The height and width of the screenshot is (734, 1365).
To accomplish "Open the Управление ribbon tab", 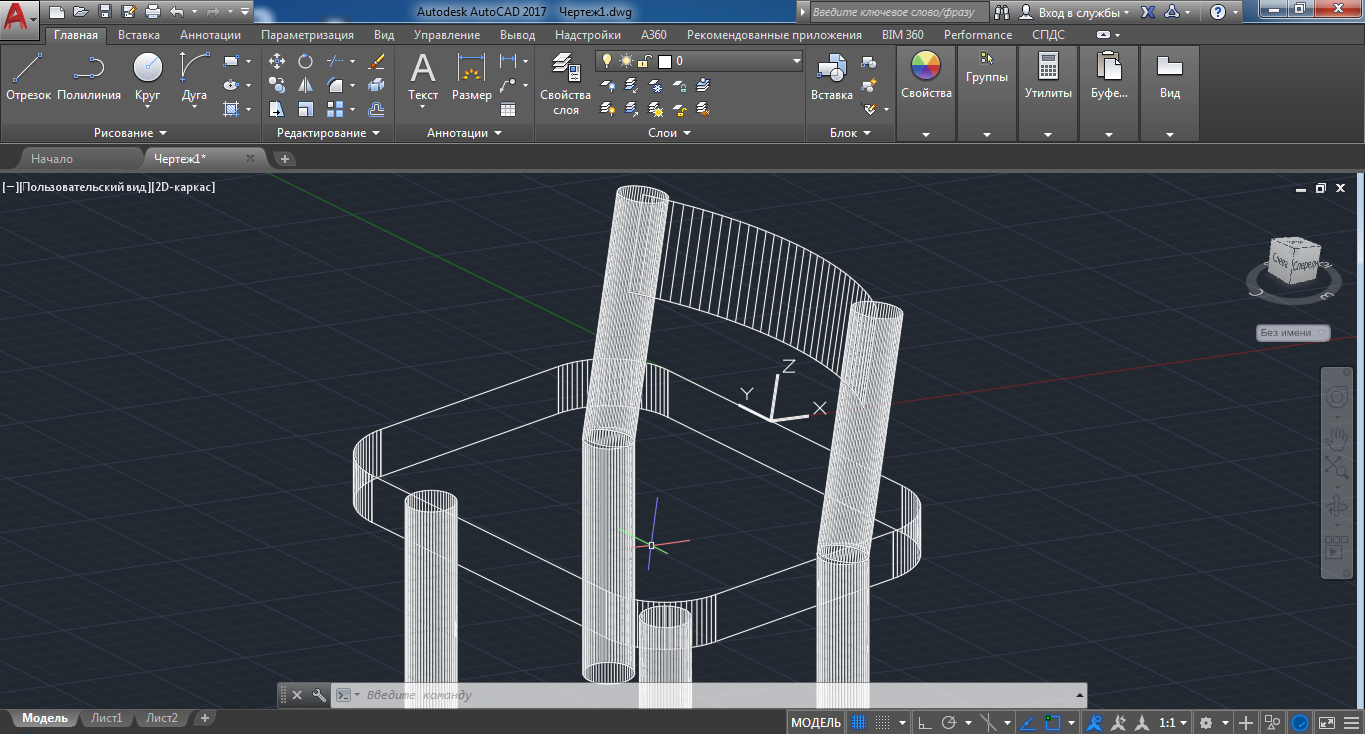I will click(x=447, y=35).
